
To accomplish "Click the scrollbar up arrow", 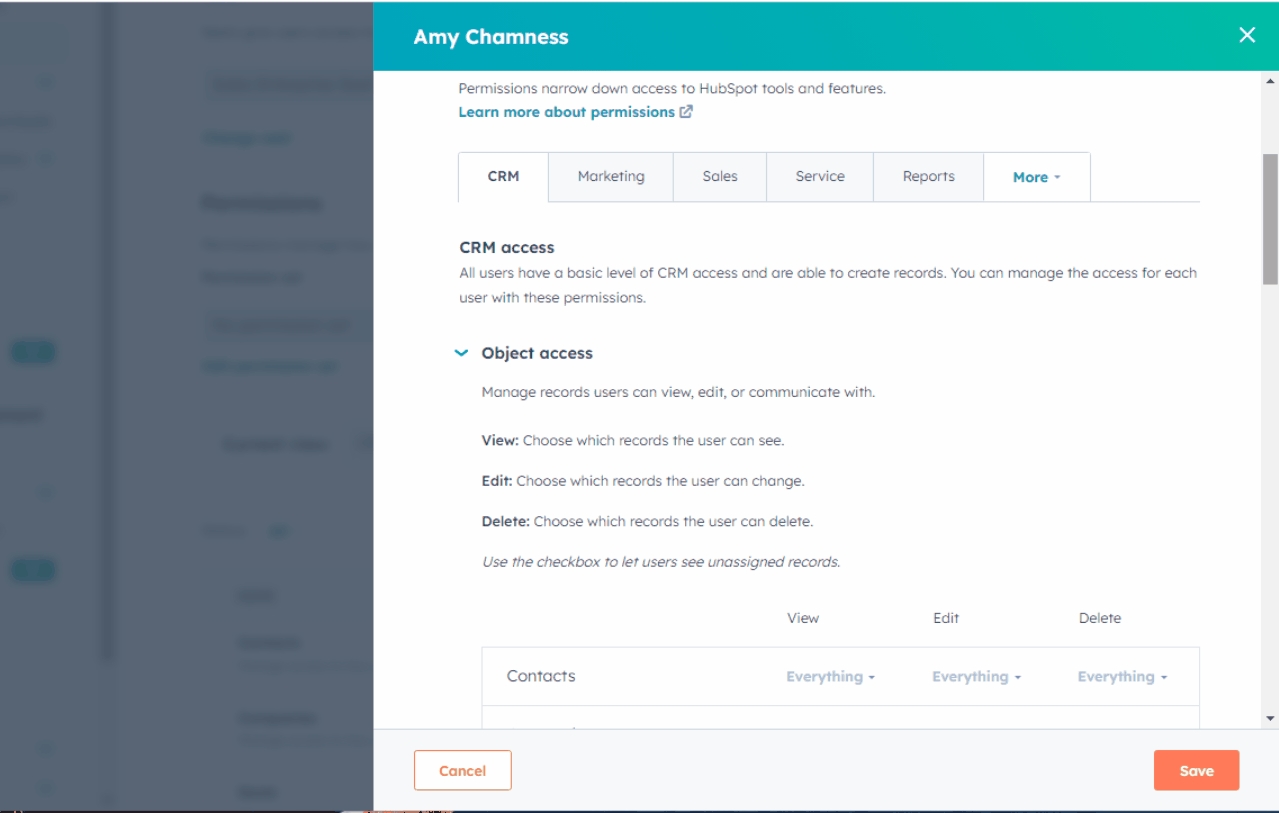I will [1268, 79].
